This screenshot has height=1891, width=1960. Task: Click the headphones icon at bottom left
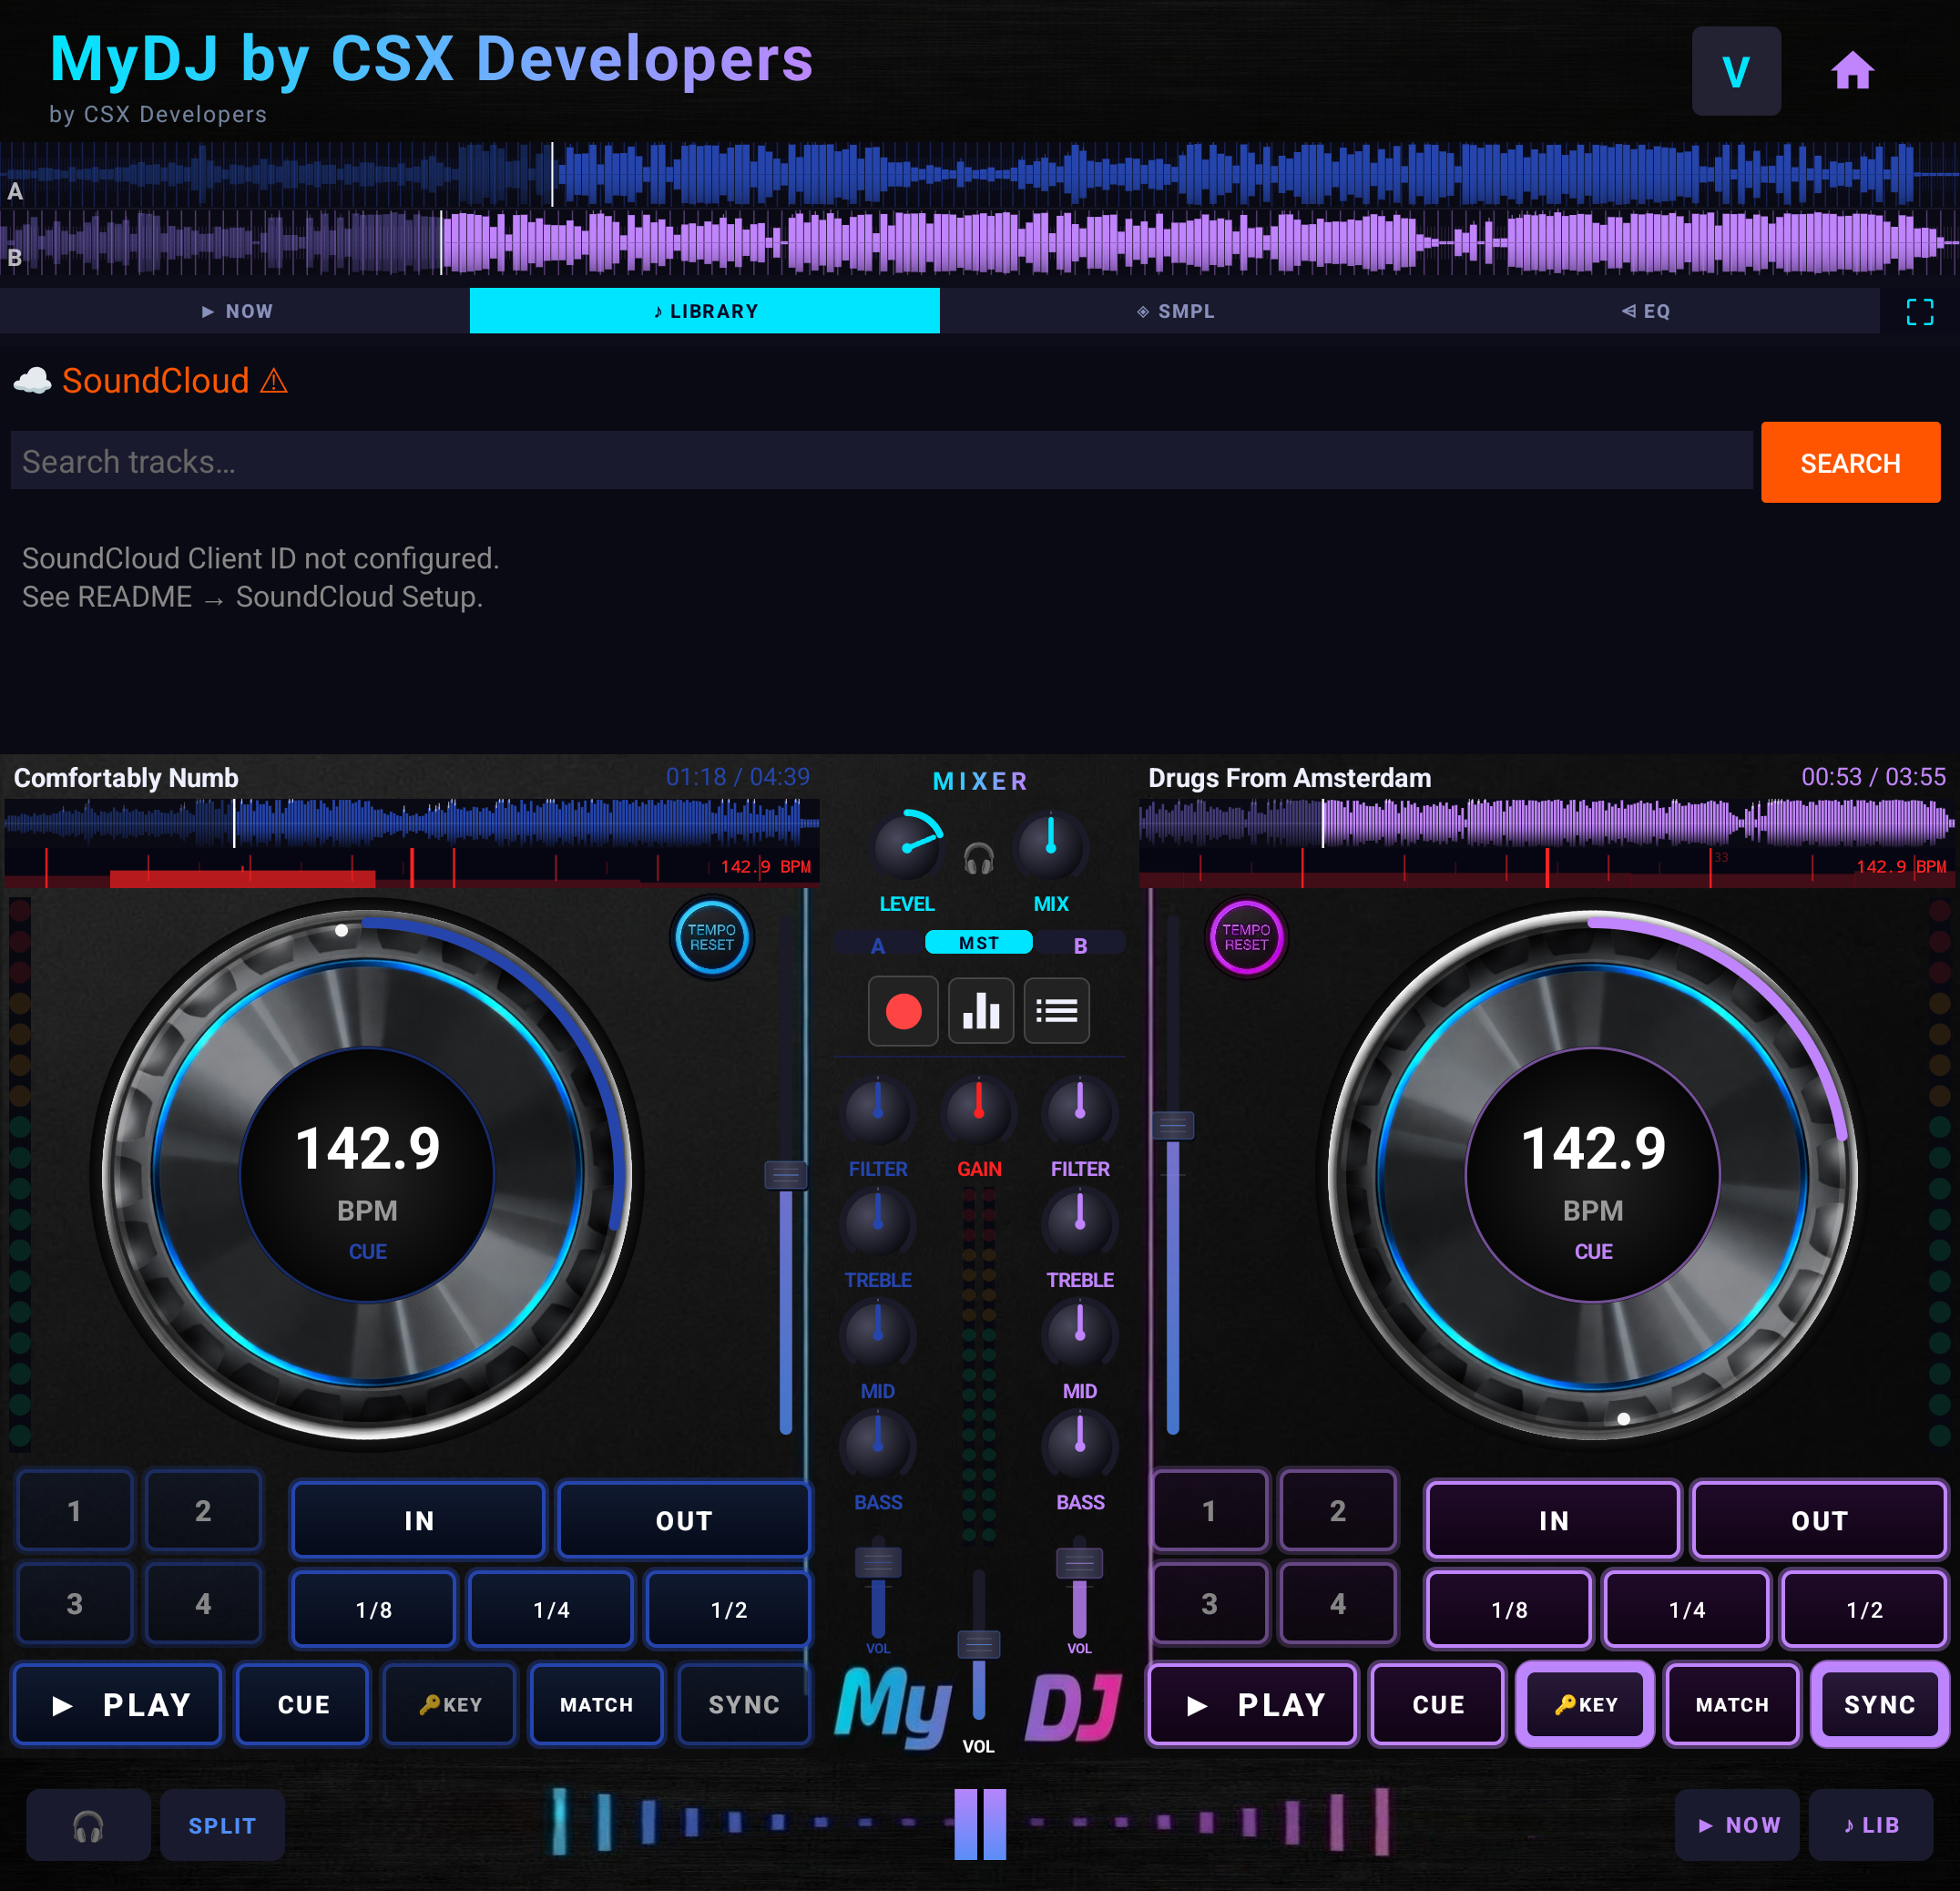[x=88, y=1824]
